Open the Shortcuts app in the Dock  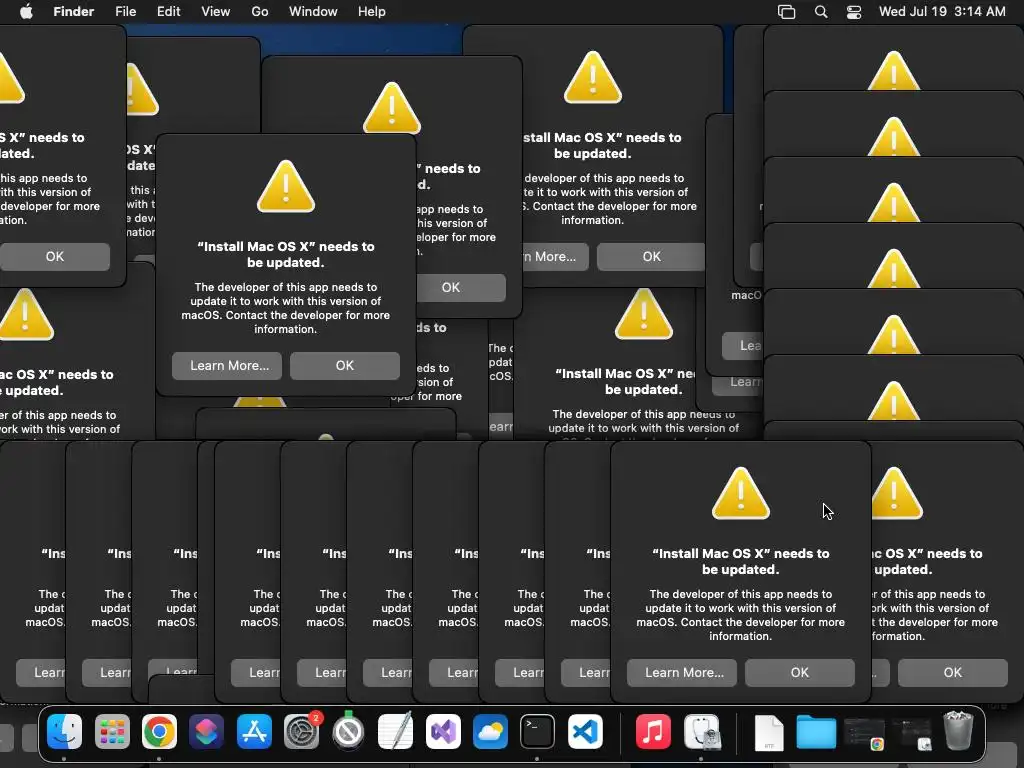(x=207, y=731)
